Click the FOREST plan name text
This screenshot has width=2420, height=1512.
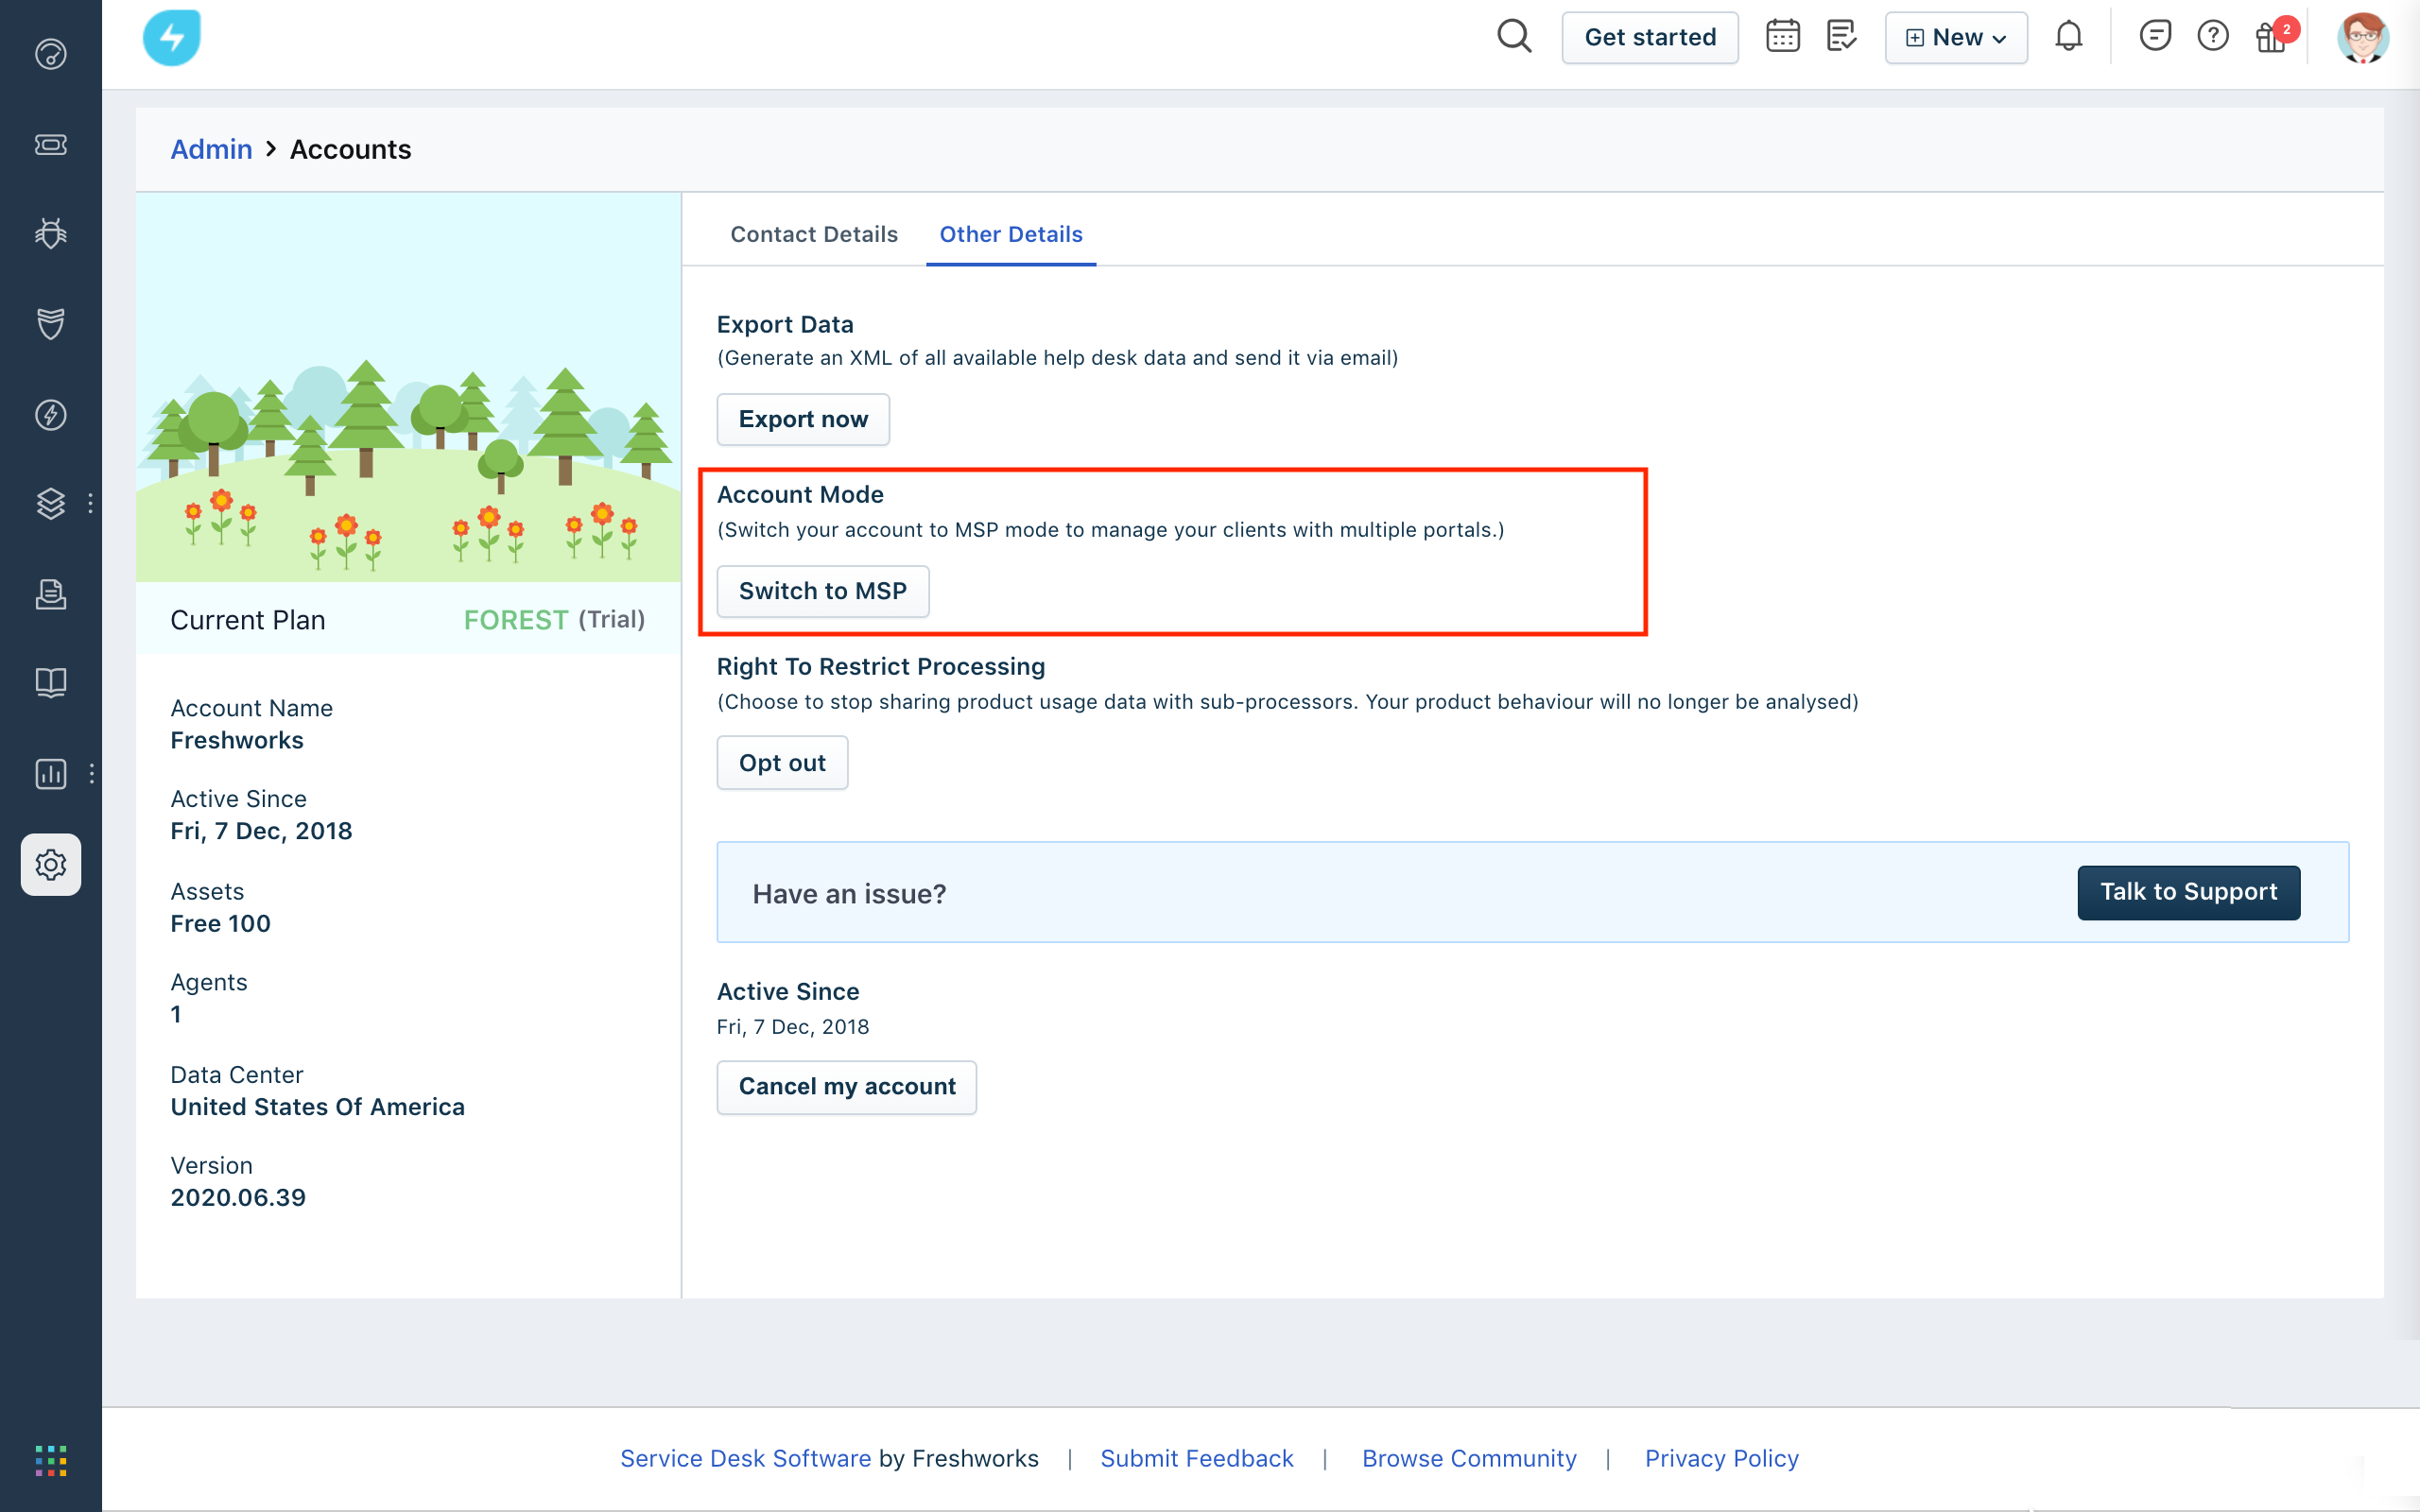[x=516, y=620]
